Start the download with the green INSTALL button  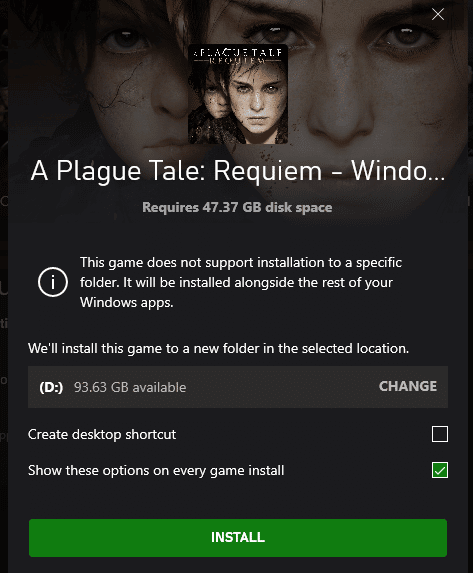(238, 538)
